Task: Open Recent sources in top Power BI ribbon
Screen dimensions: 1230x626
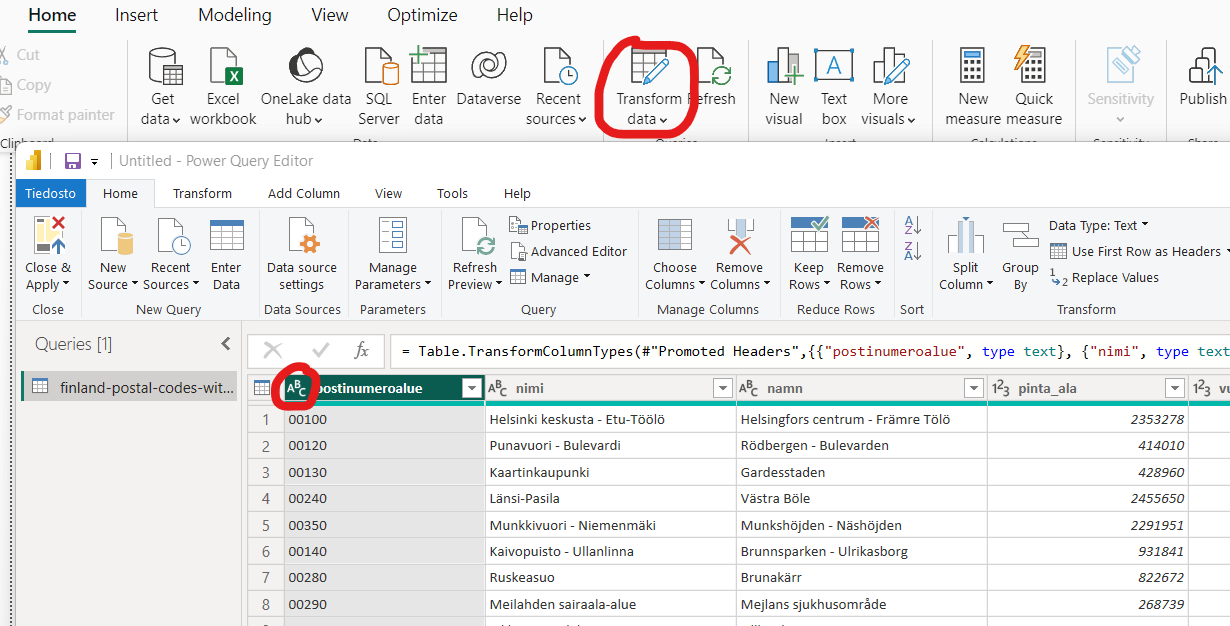Action: [558, 87]
